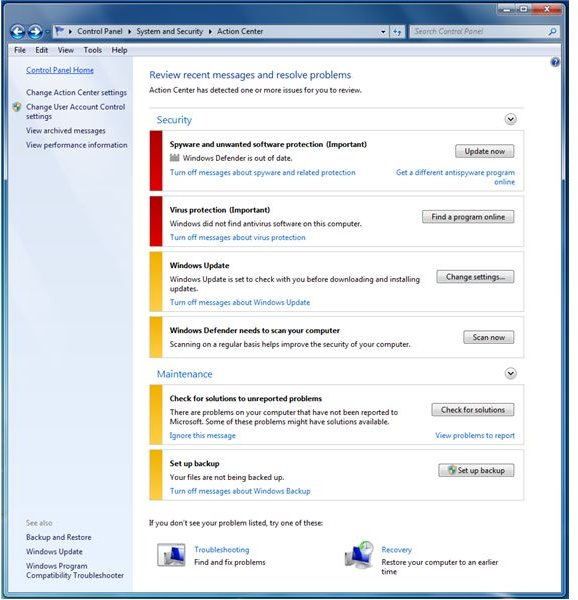Turn off messages about Windows Update
The image size is (578, 600).
tap(240, 302)
